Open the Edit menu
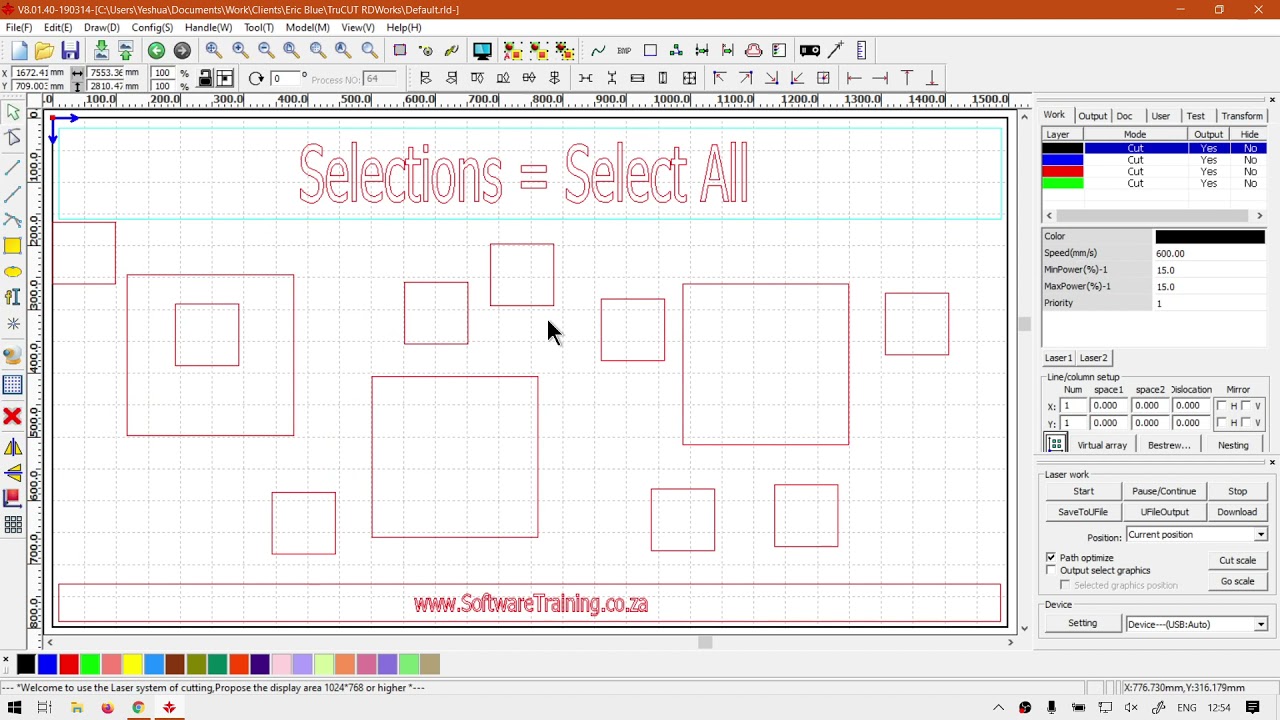The height and width of the screenshot is (720, 1280). 57,28
